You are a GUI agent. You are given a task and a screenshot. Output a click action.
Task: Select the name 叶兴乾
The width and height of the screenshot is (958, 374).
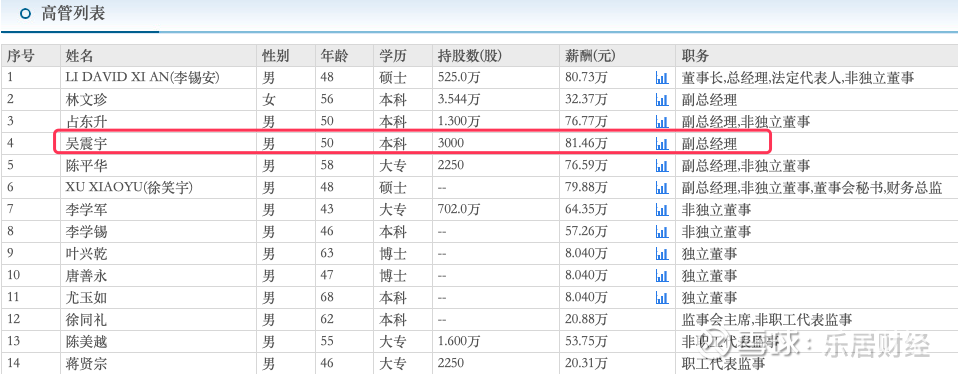pos(87,254)
